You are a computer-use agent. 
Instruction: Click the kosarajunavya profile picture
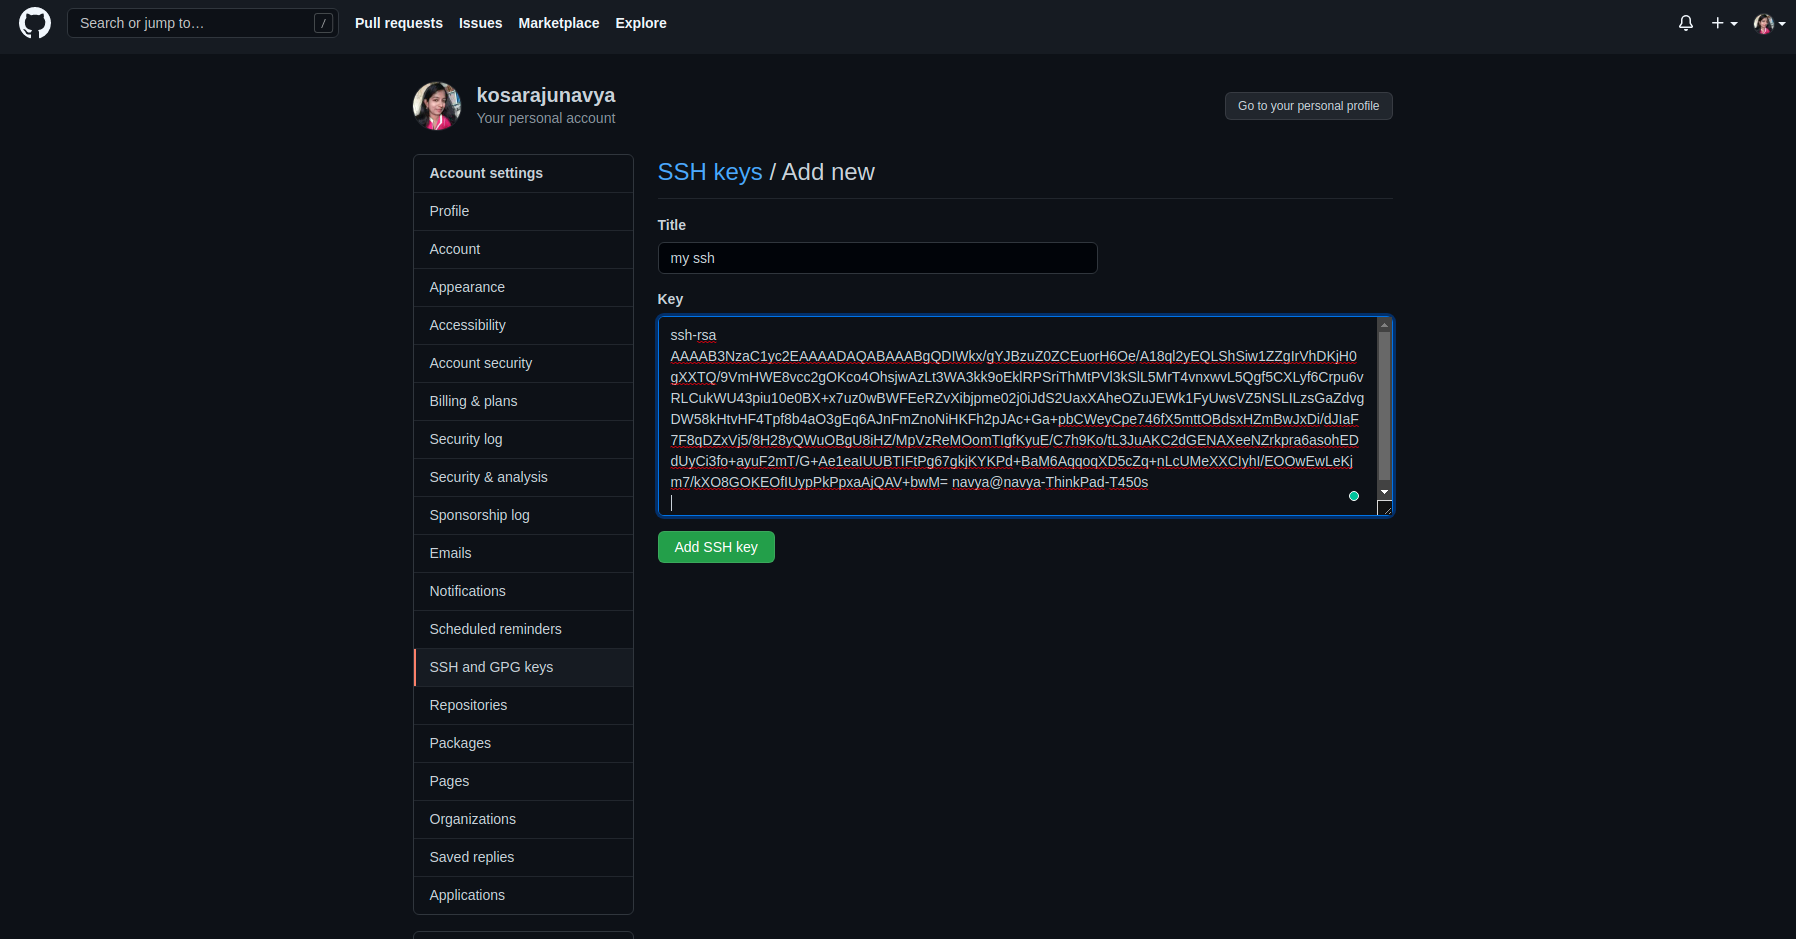437,106
